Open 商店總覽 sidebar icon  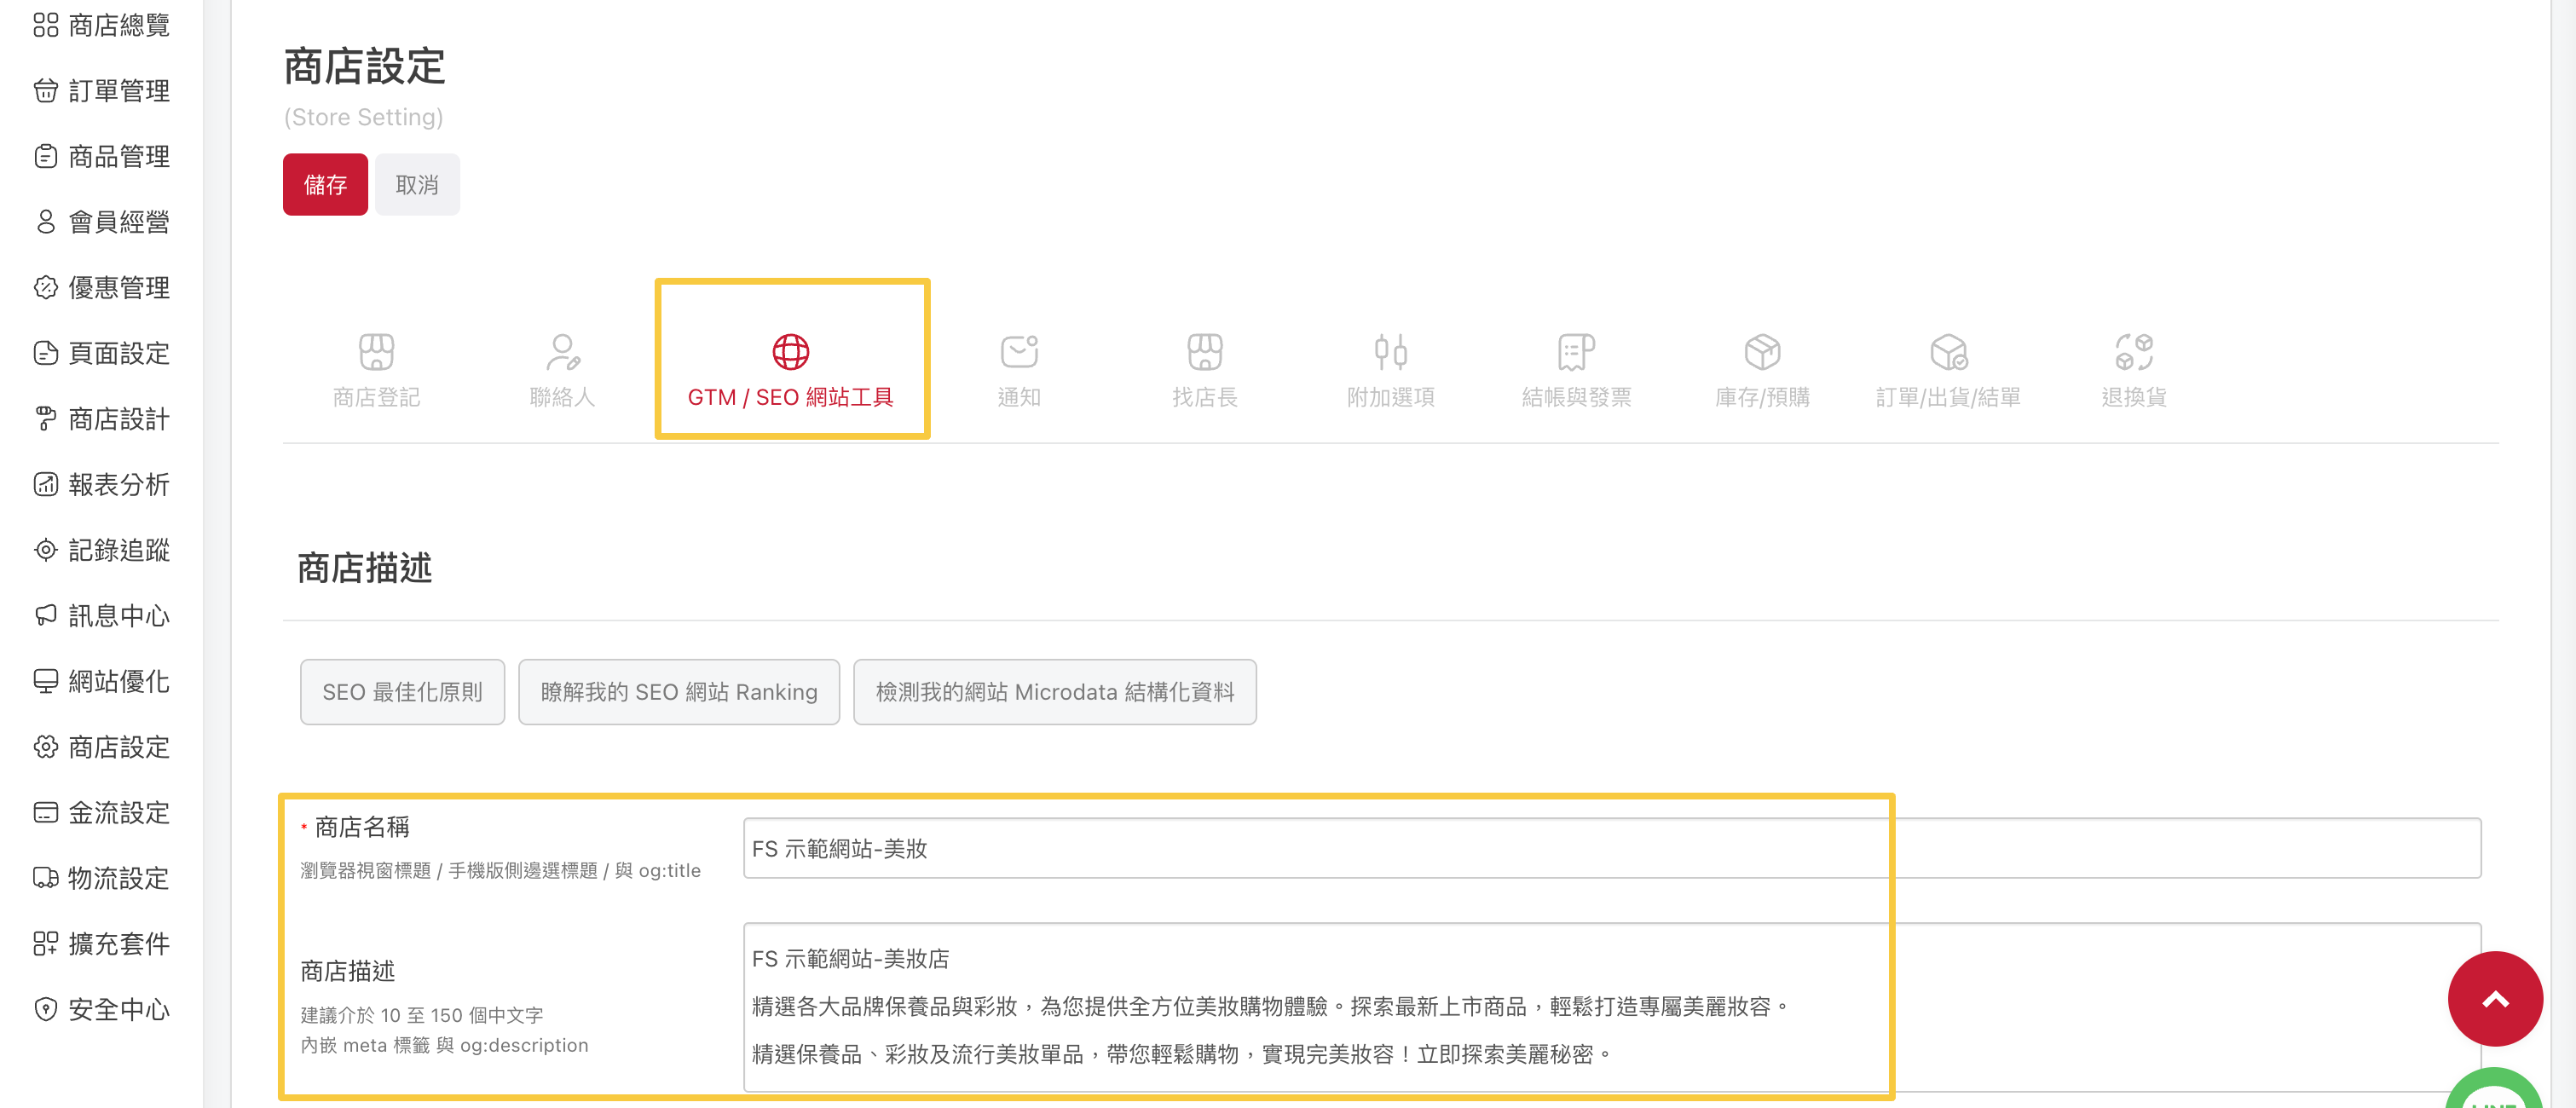click(x=46, y=25)
